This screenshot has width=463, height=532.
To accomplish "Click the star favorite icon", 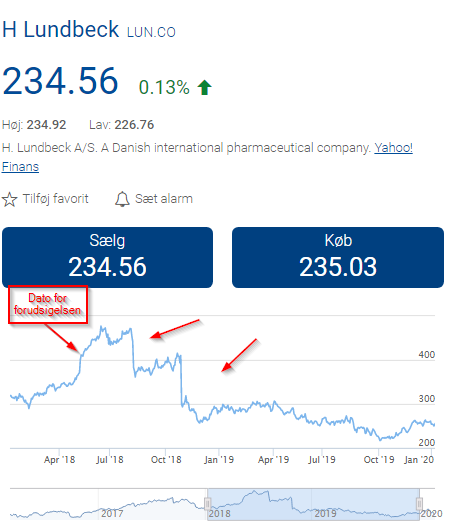I will click(9, 199).
